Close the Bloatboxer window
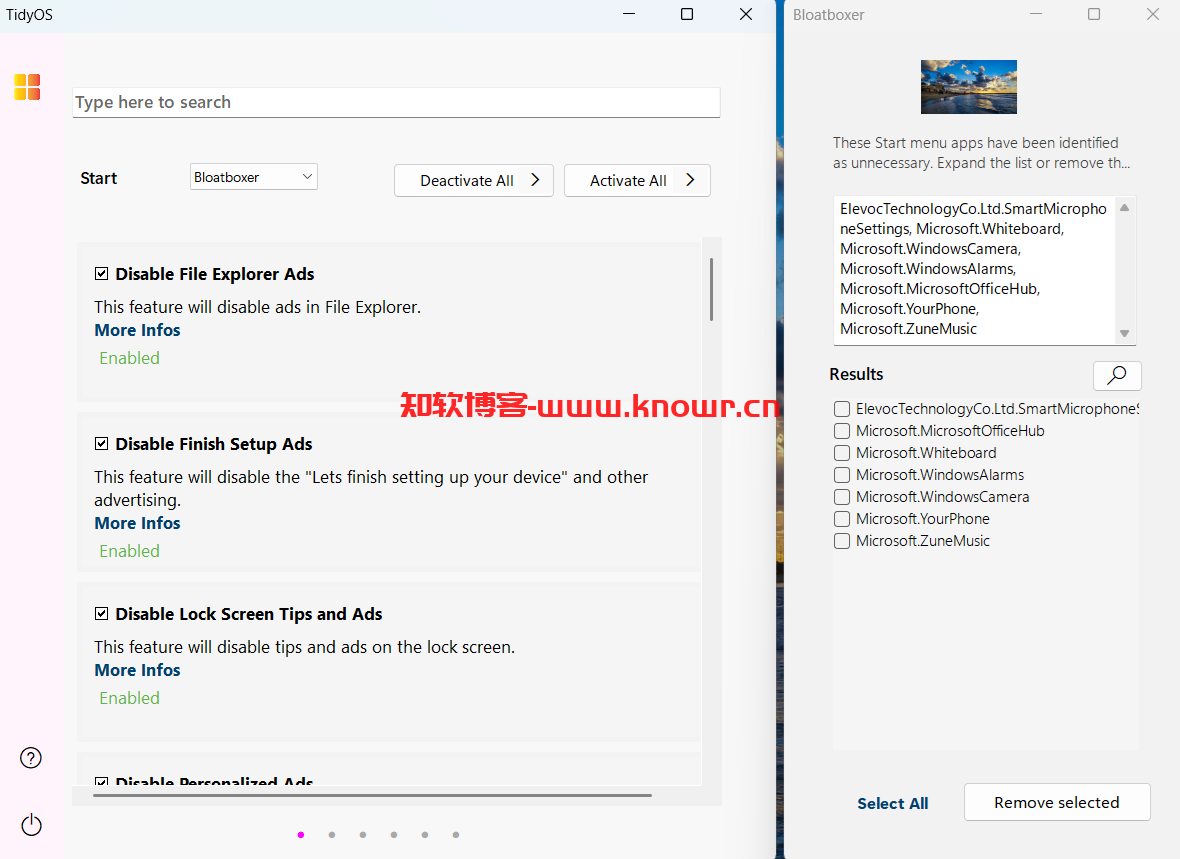The width and height of the screenshot is (1180, 859). (1153, 14)
